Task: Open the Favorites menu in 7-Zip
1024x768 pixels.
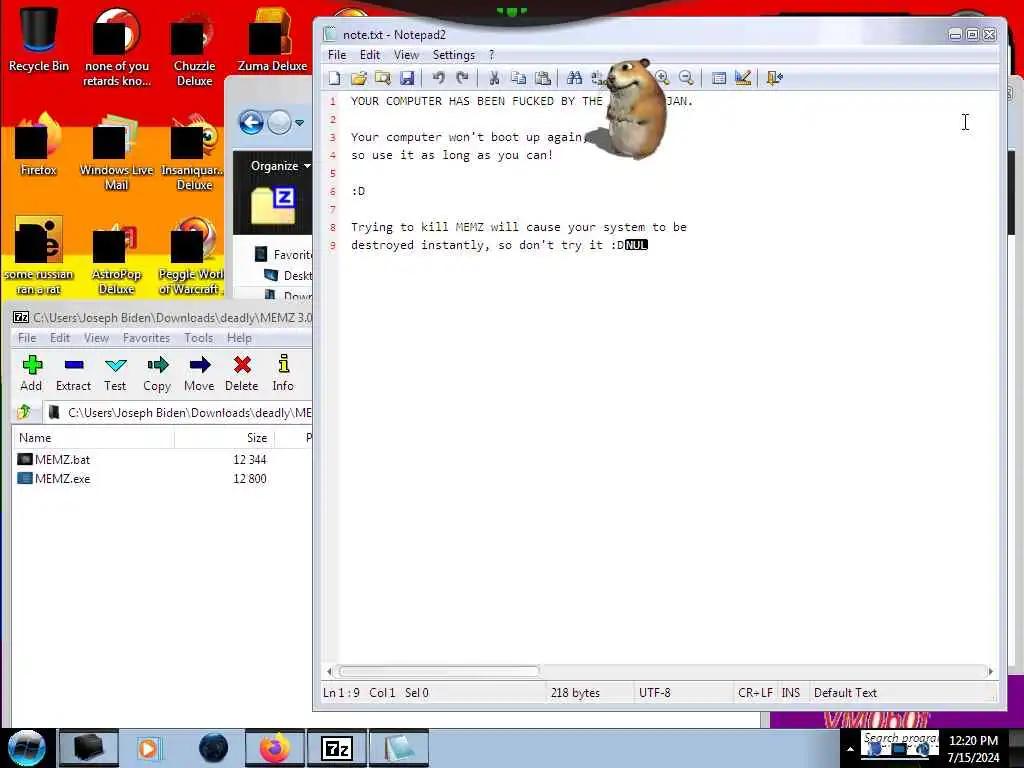Action: (146, 338)
